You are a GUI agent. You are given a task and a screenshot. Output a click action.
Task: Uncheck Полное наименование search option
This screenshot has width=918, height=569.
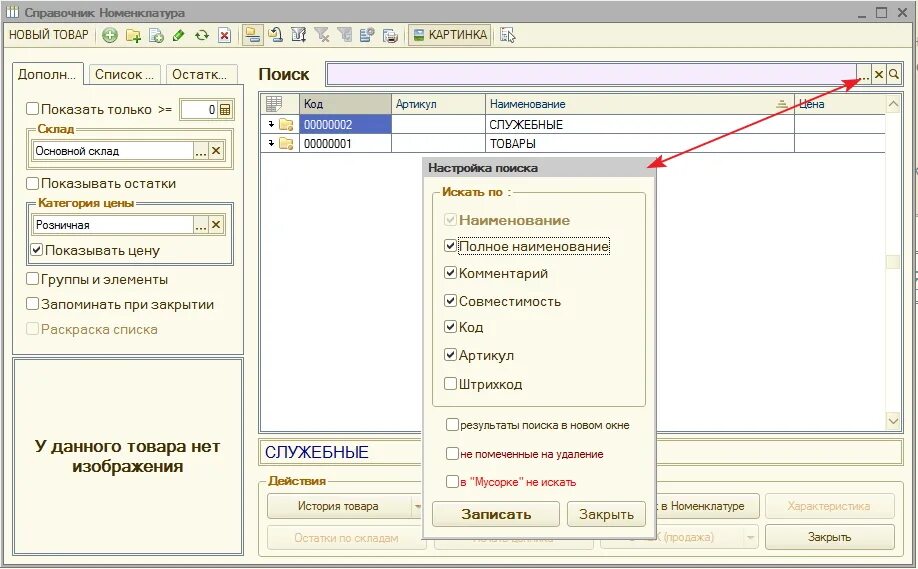pos(450,246)
